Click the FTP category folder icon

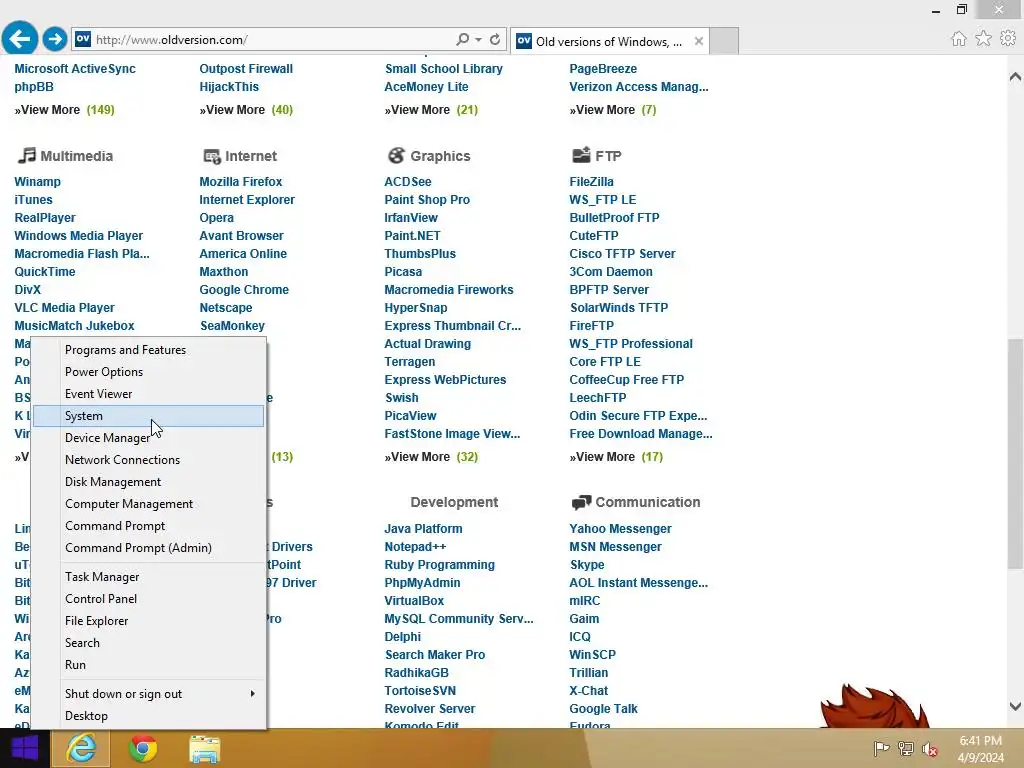pyautogui.click(x=581, y=155)
